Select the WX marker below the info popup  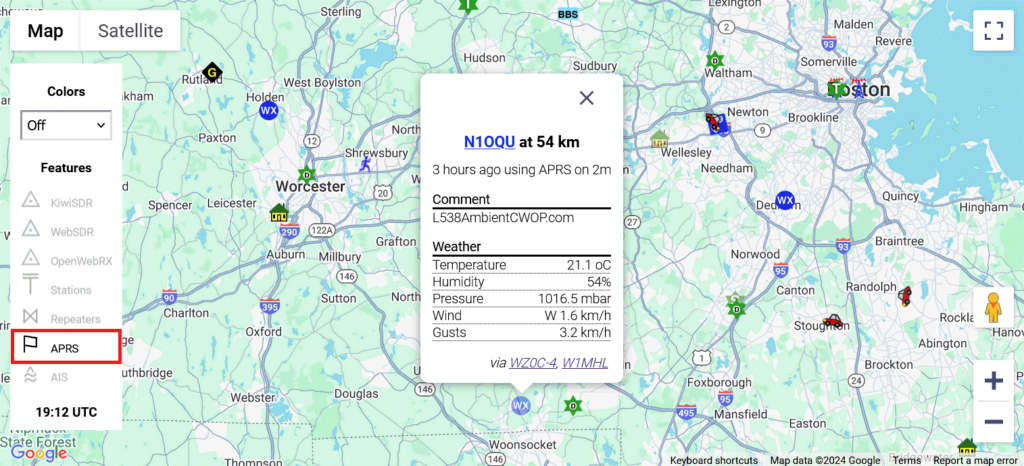click(520, 405)
